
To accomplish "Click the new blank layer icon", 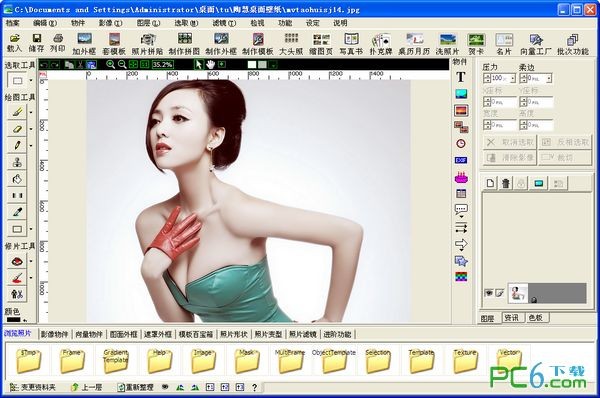I will pos(490,183).
